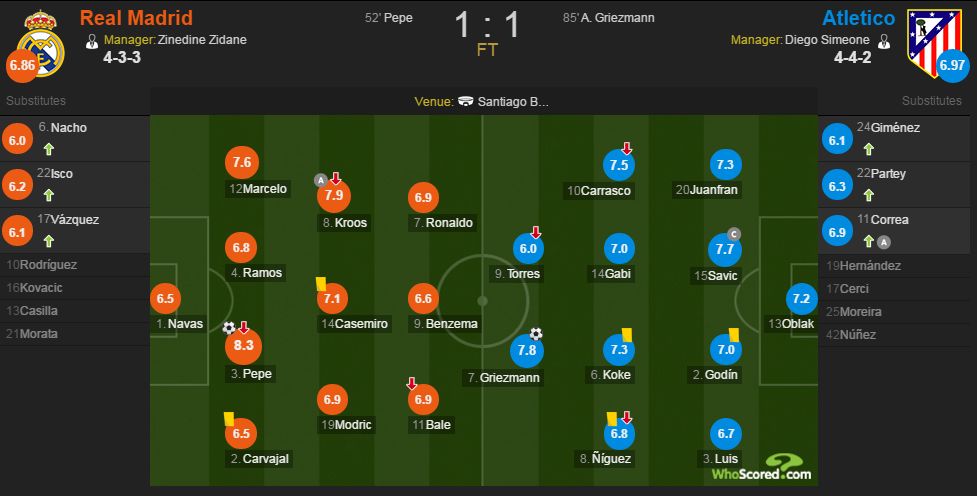Viewport: 977px width, 496px height.
Task: Click the Atletico club crest
Action: coord(934,42)
